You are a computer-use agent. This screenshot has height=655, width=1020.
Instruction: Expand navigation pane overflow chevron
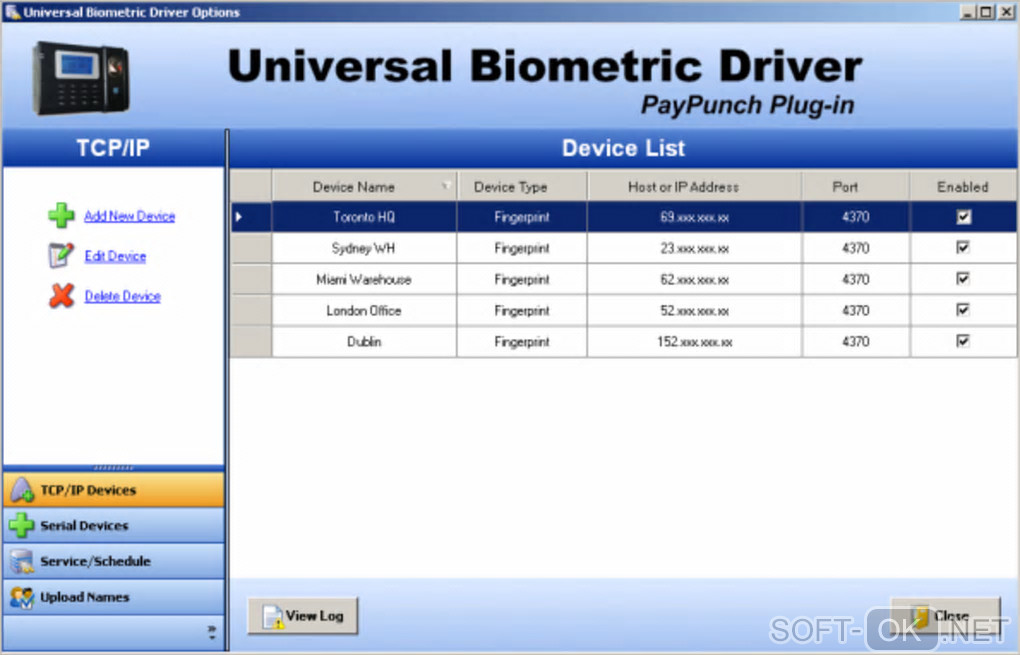(211, 632)
